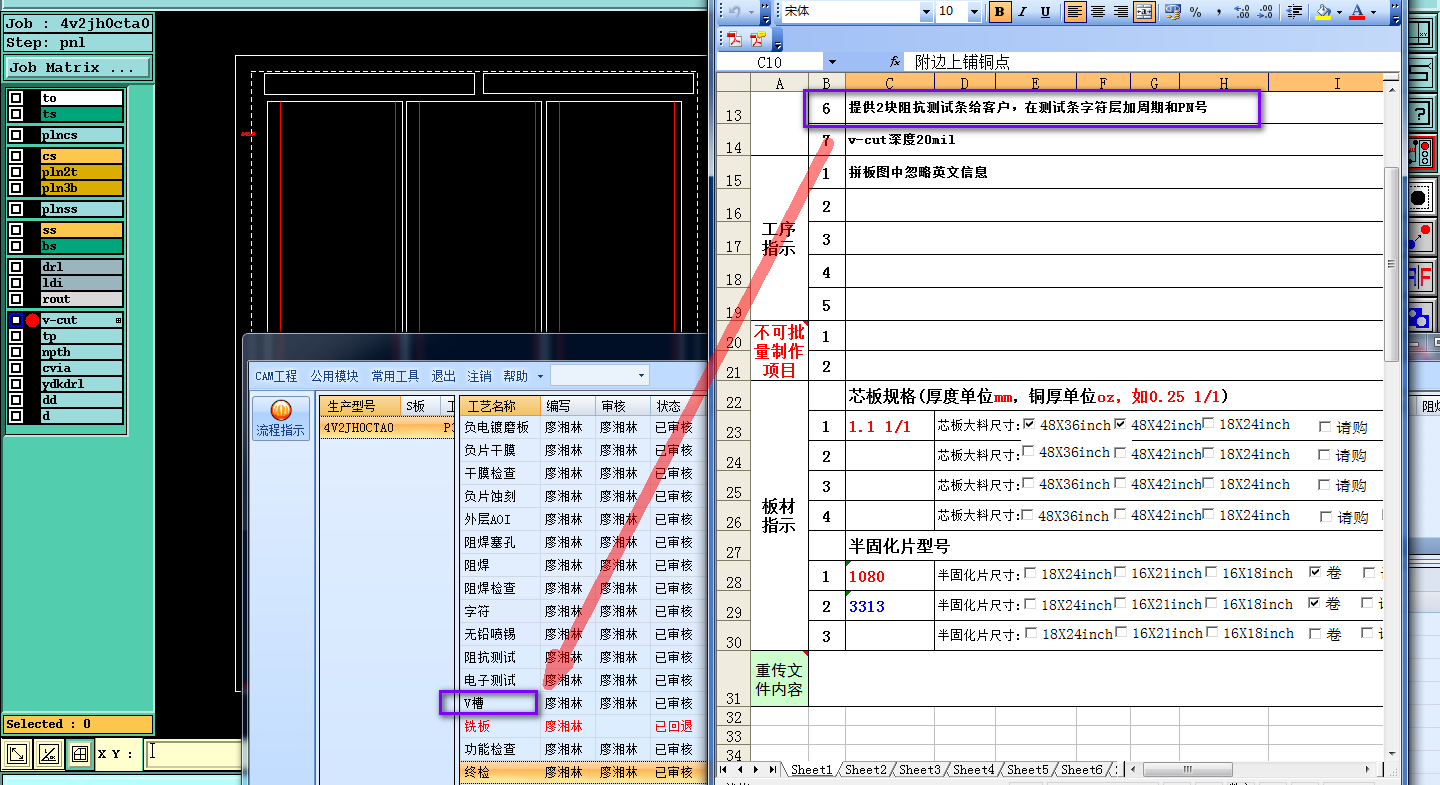The height and width of the screenshot is (785, 1440).
Task: Open the font size dropdown
Action: (x=976, y=12)
